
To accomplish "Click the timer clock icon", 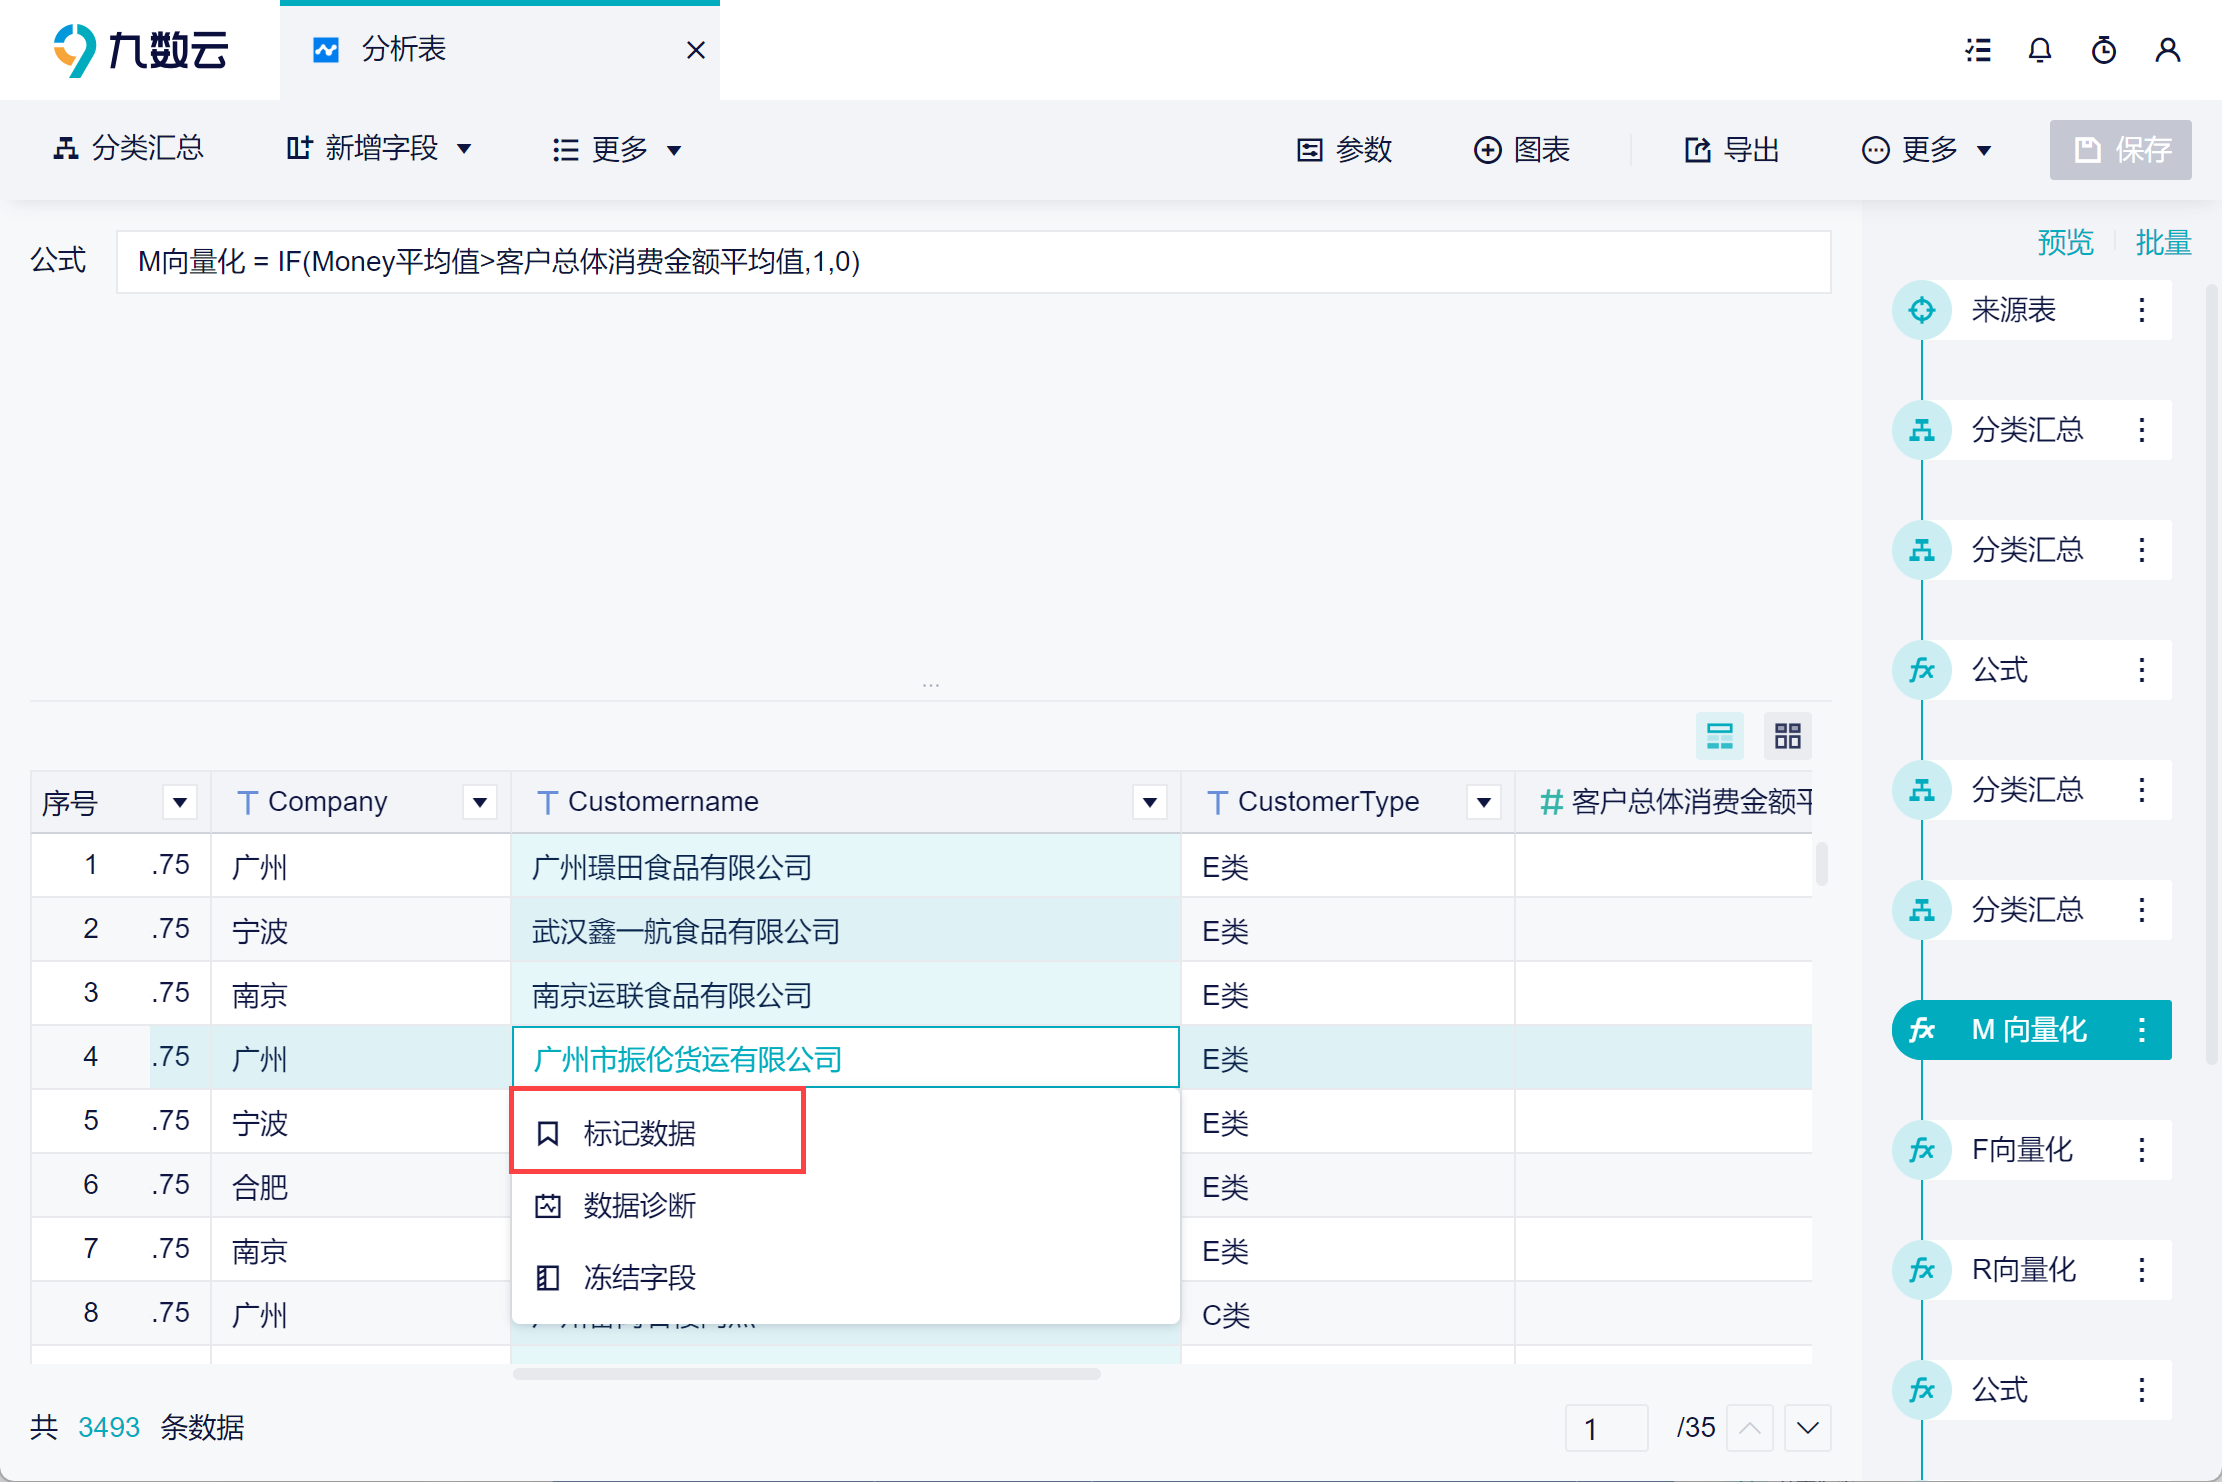I will (2103, 50).
